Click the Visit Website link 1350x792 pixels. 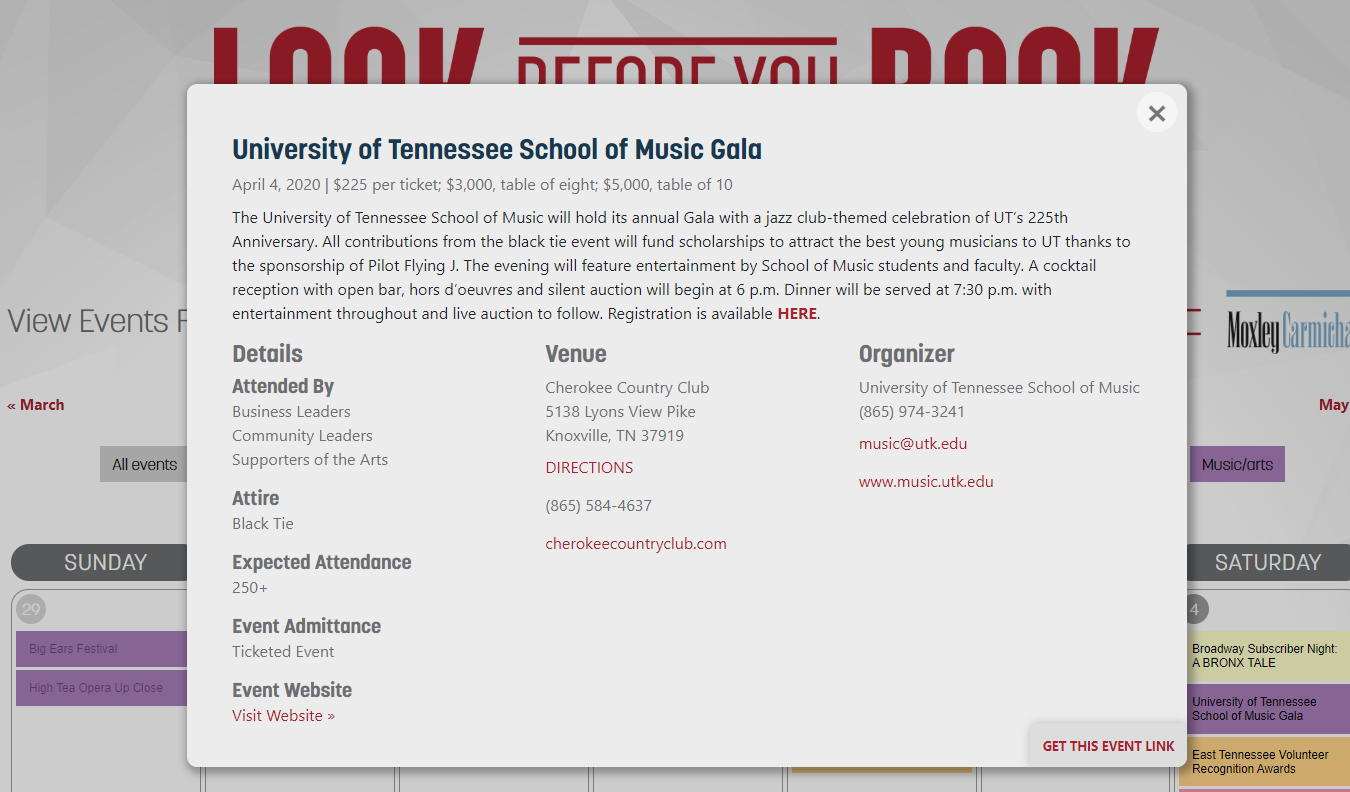[x=283, y=716]
